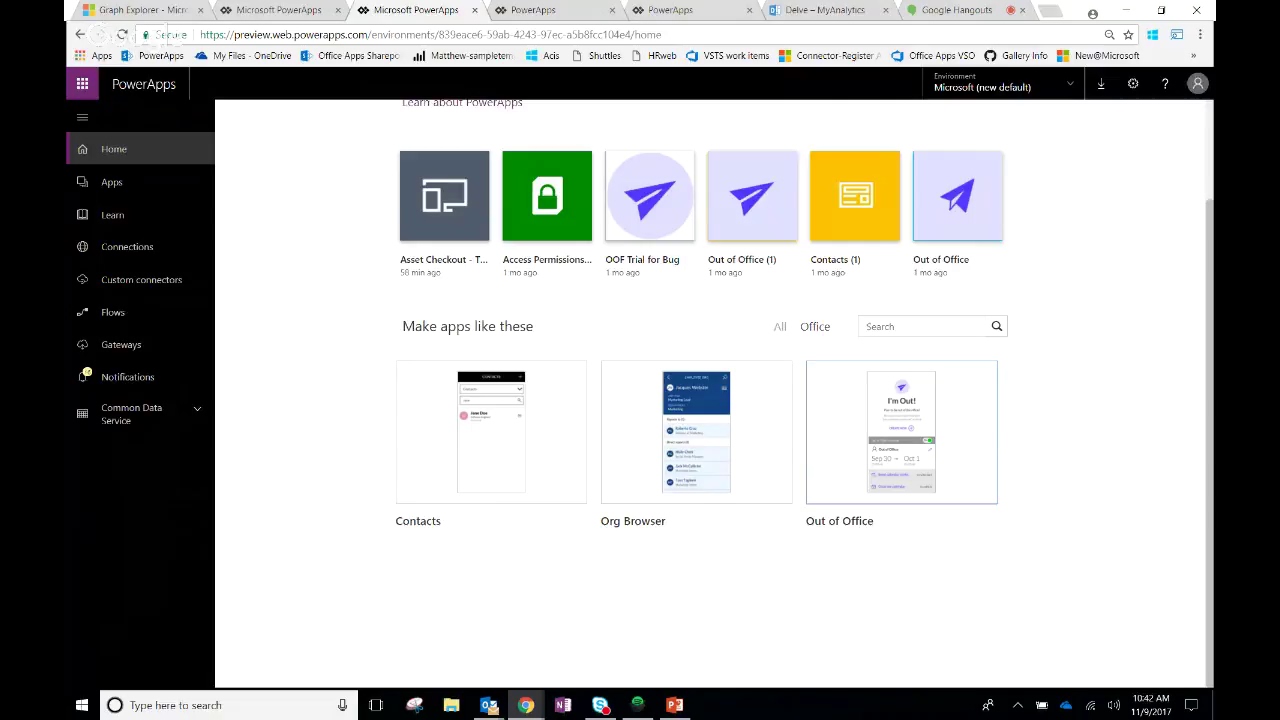Open Outlook from the taskbar
The image size is (1280, 720).
click(489, 705)
